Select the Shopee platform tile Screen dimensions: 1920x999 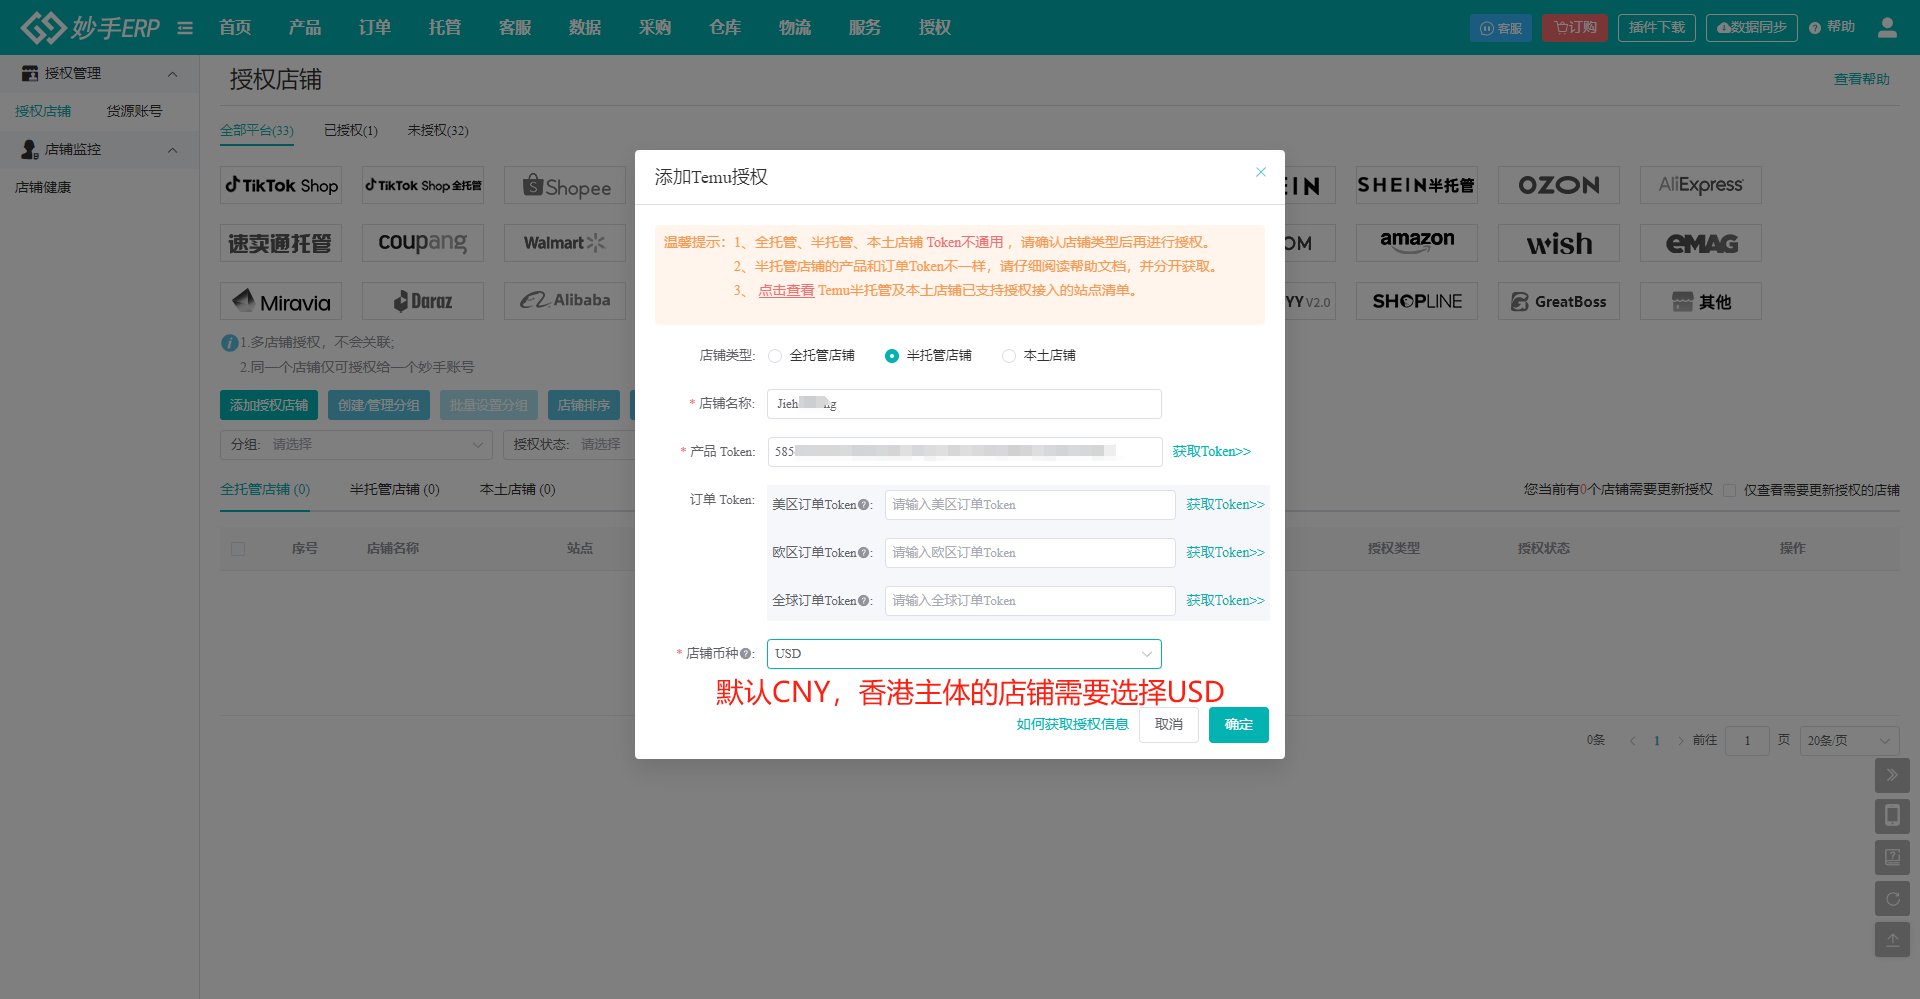565,185
